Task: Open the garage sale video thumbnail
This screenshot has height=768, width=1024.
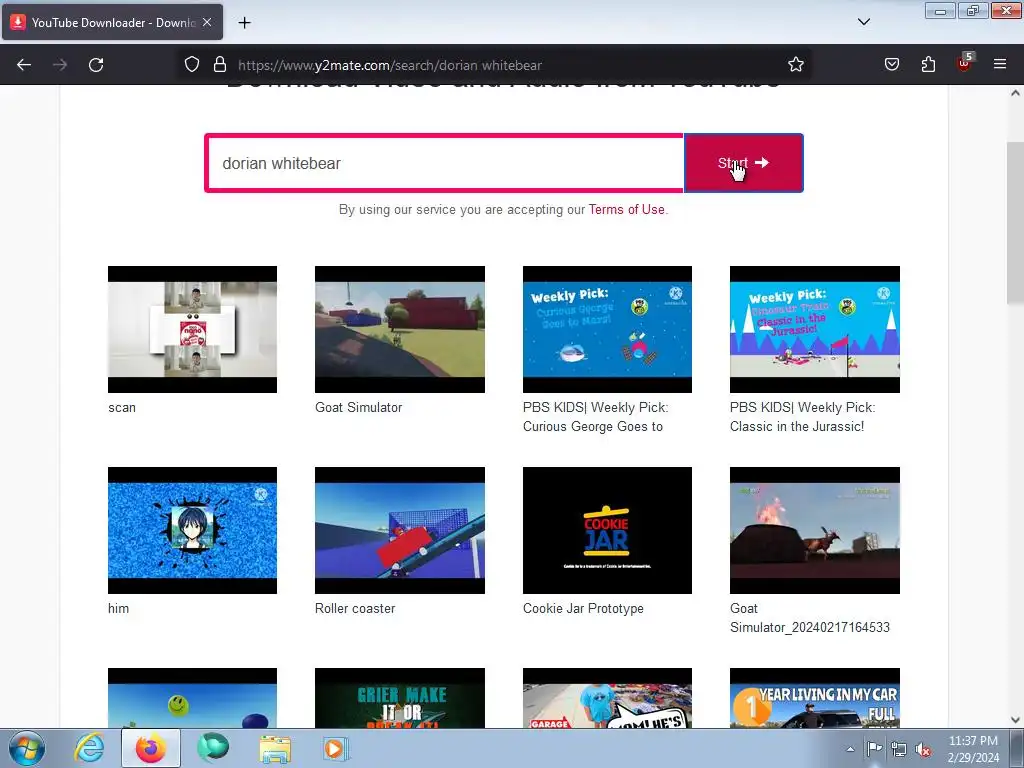Action: pos(607,698)
